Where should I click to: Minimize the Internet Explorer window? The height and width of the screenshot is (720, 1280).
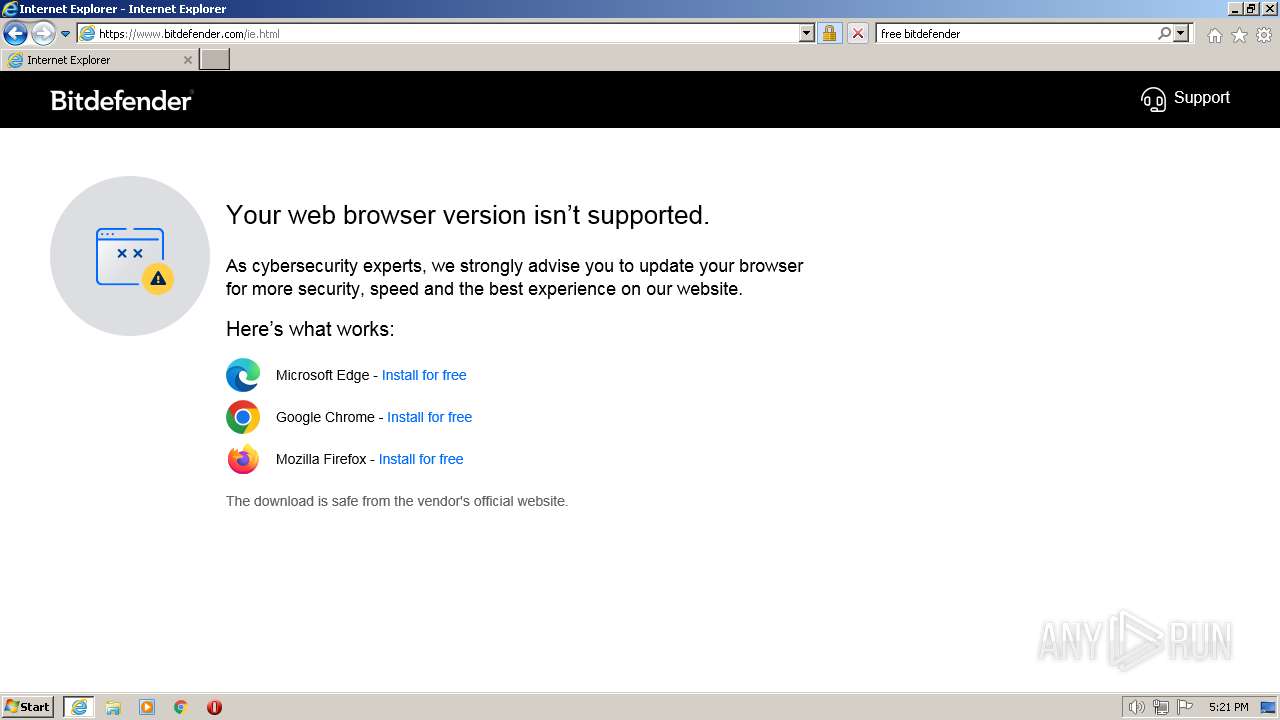(x=1234, y=8)
